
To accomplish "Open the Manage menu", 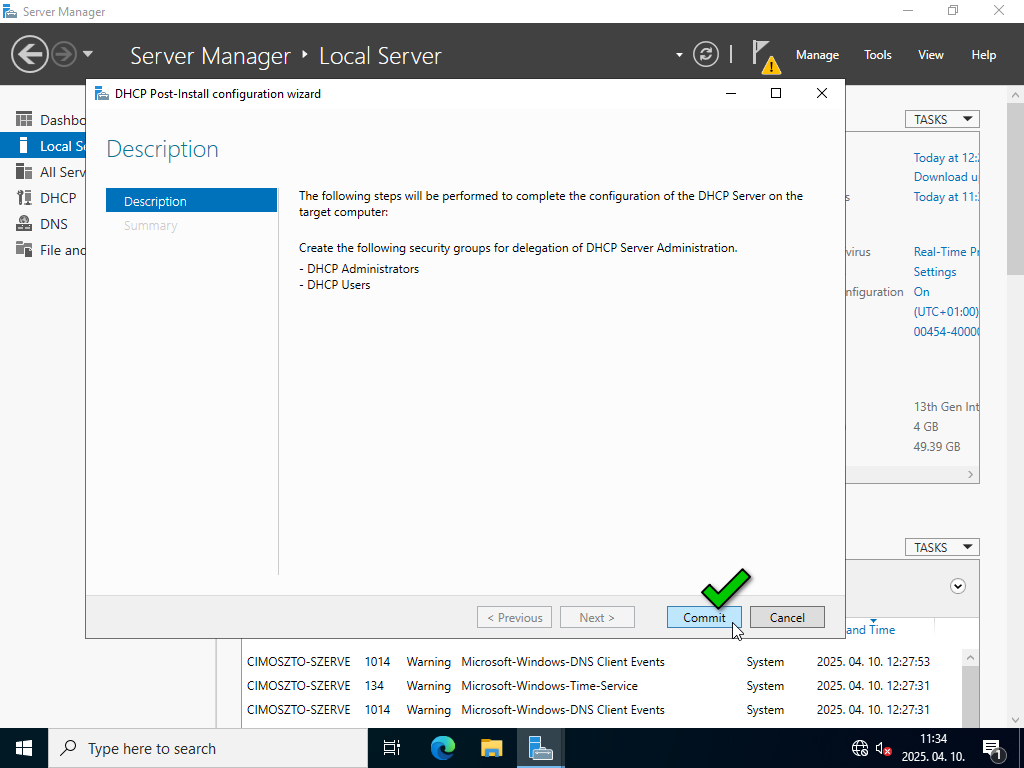I will point(817,55).
